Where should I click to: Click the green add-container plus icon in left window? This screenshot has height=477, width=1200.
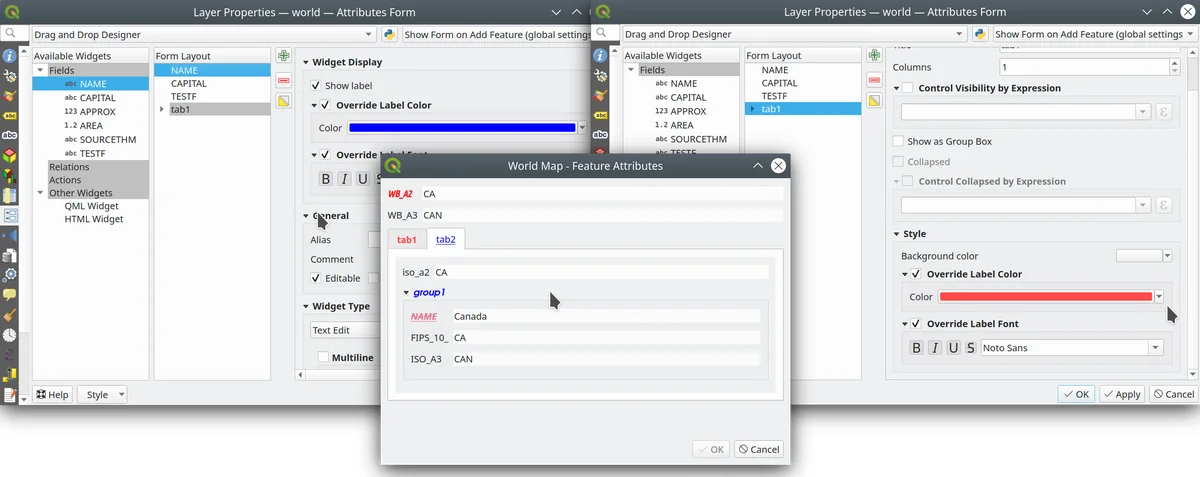(284, 56)
